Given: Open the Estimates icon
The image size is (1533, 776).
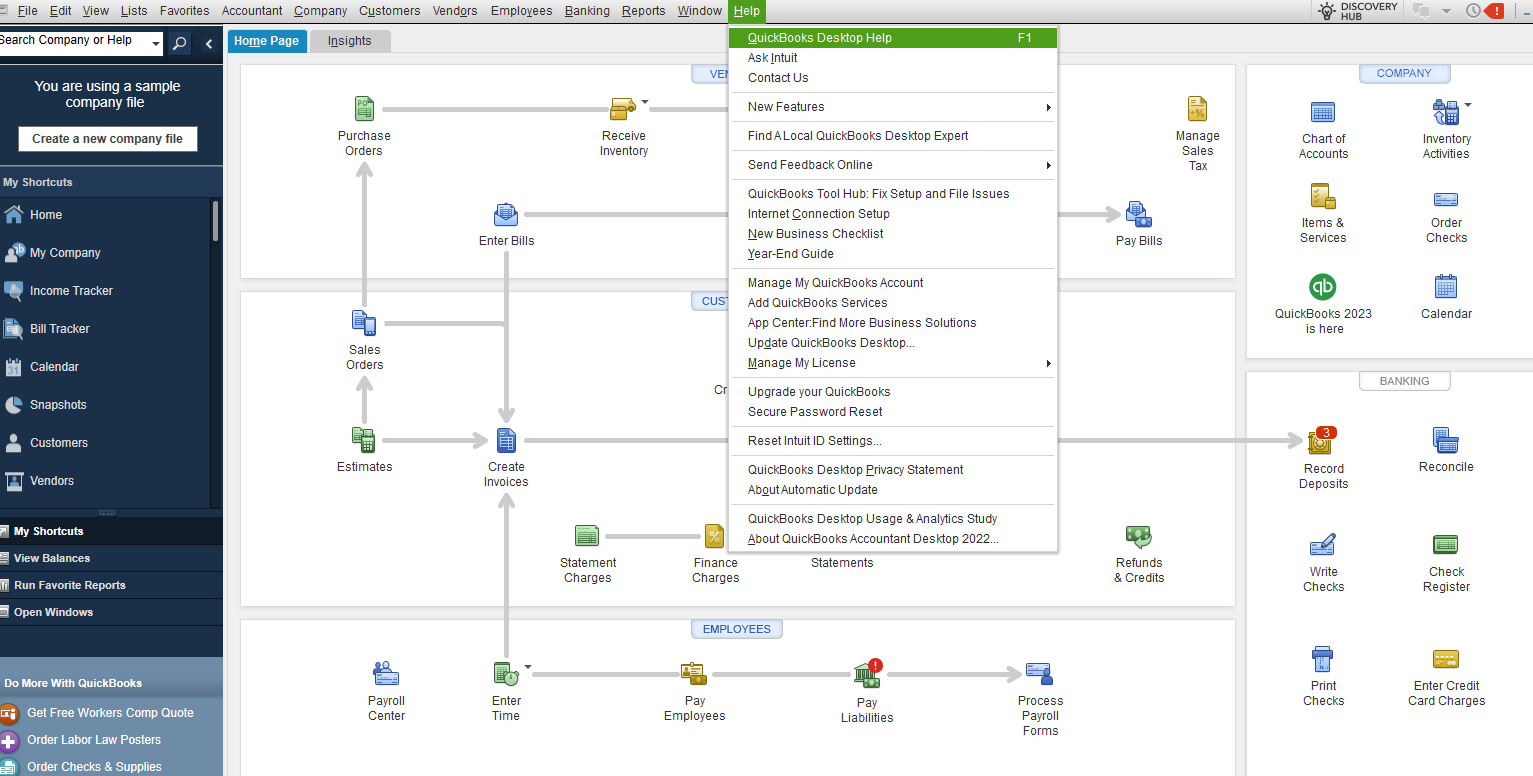Looking at the screenshot, I should (364, 440).
